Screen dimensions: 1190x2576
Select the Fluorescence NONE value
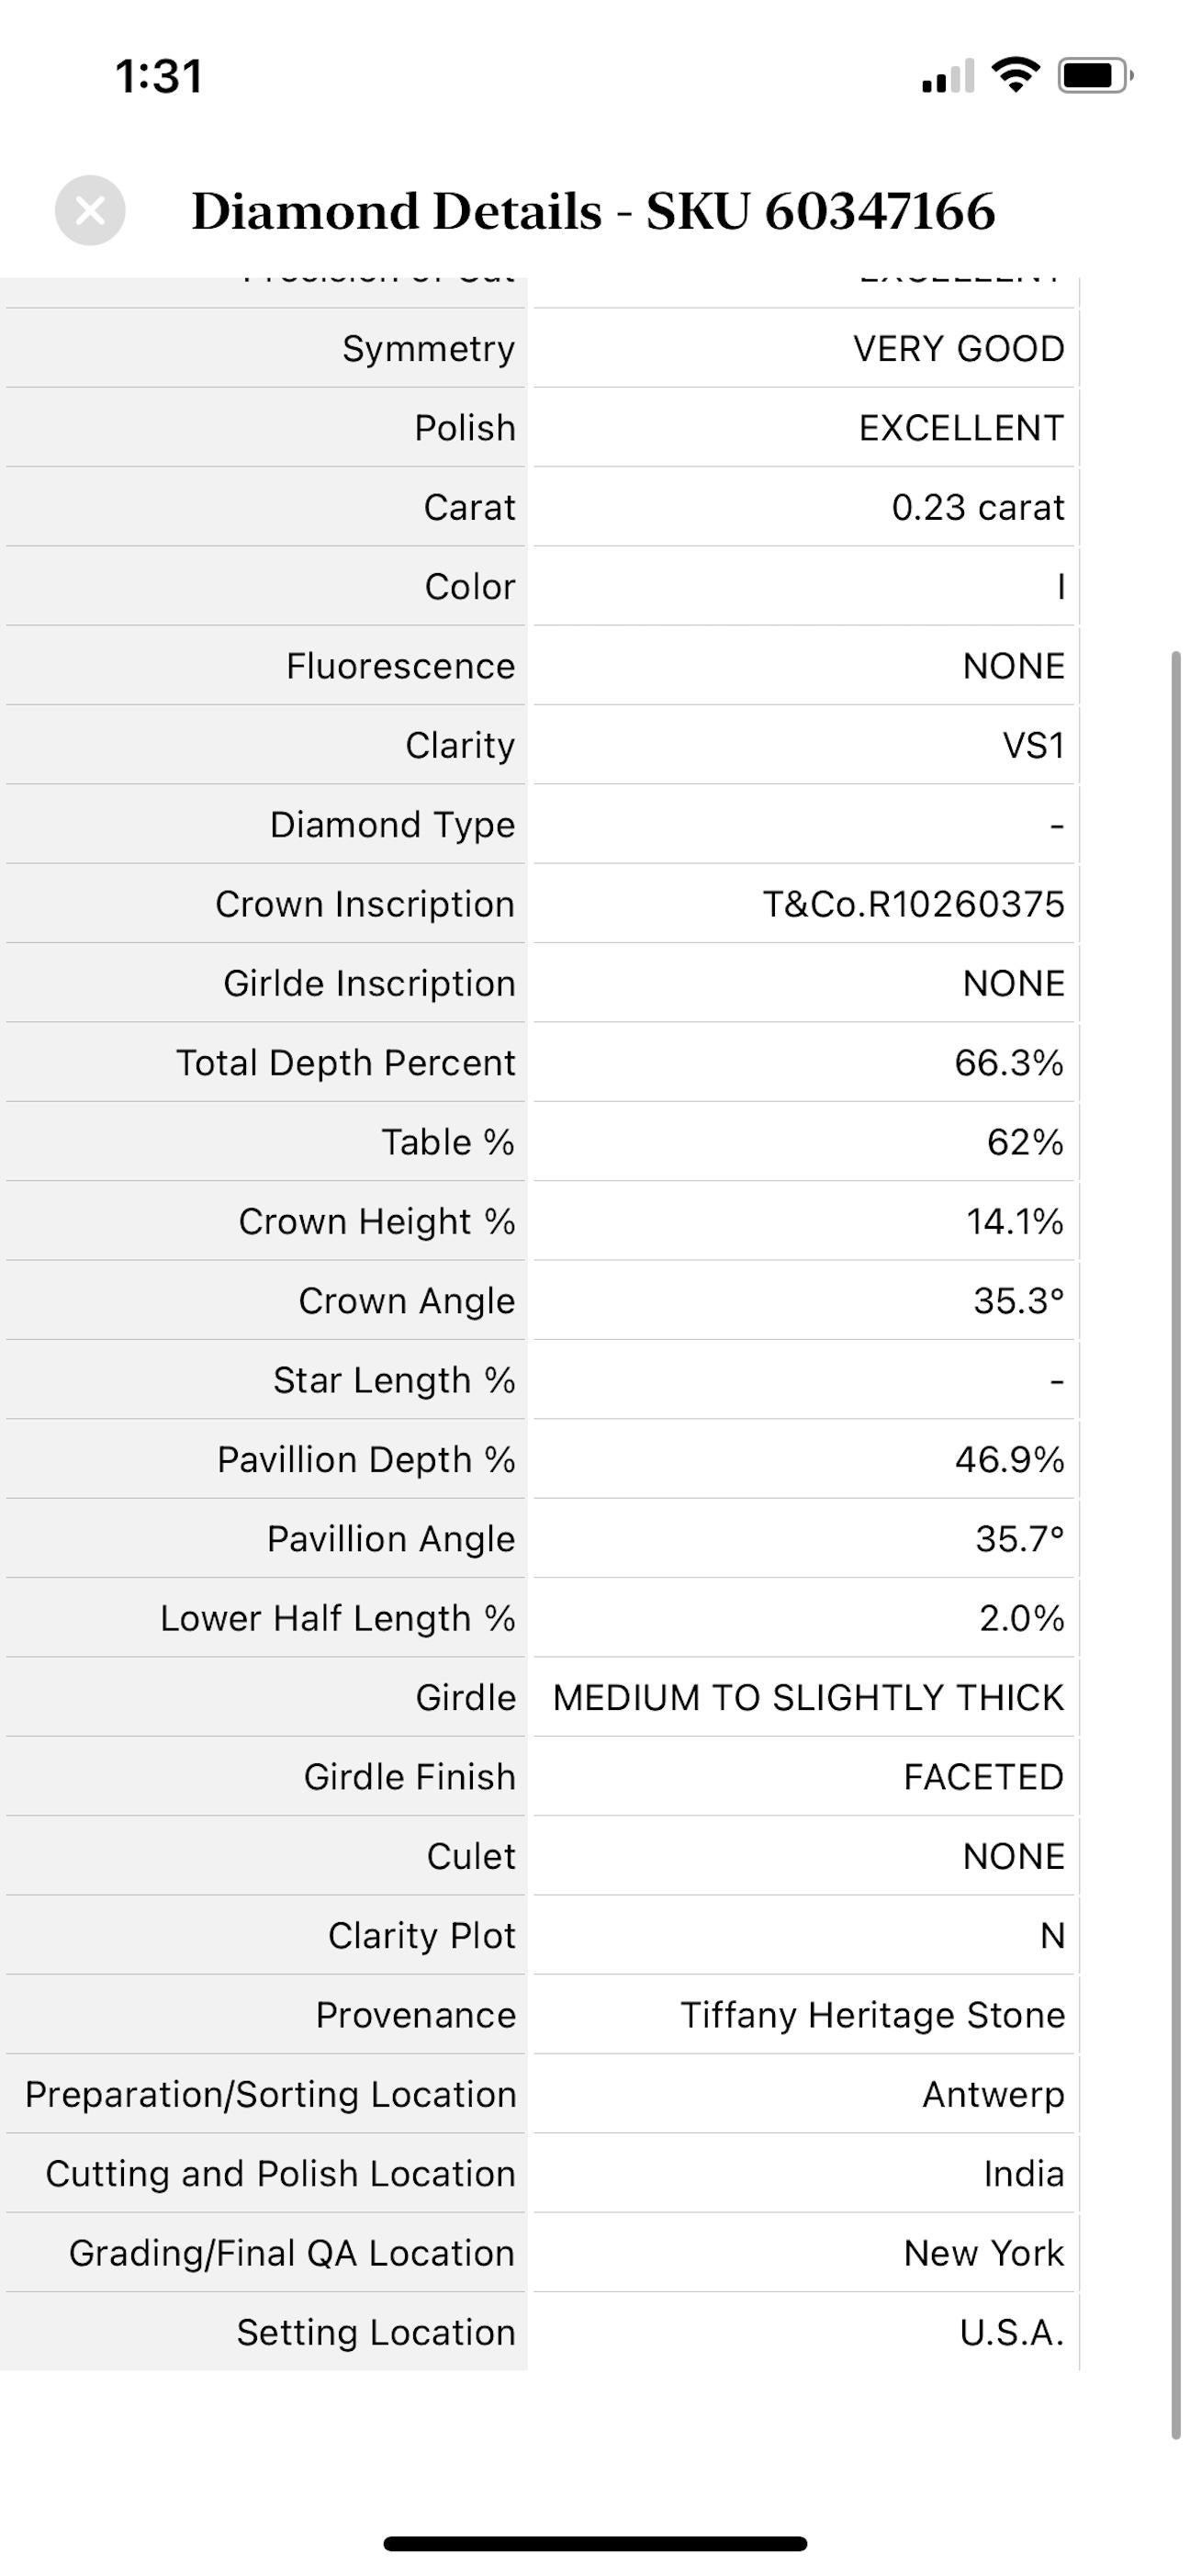coord(1013,666)
